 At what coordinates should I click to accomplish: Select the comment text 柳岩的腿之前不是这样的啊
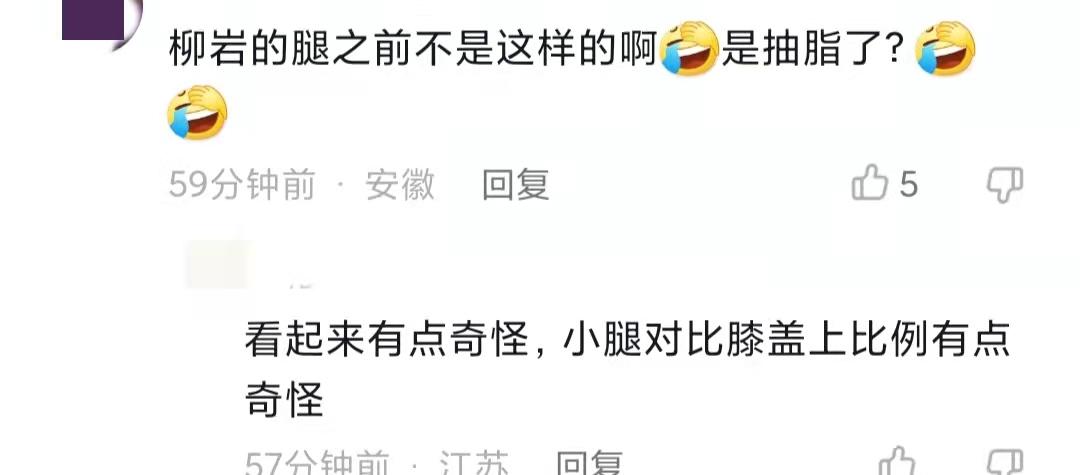pos(413,48)
